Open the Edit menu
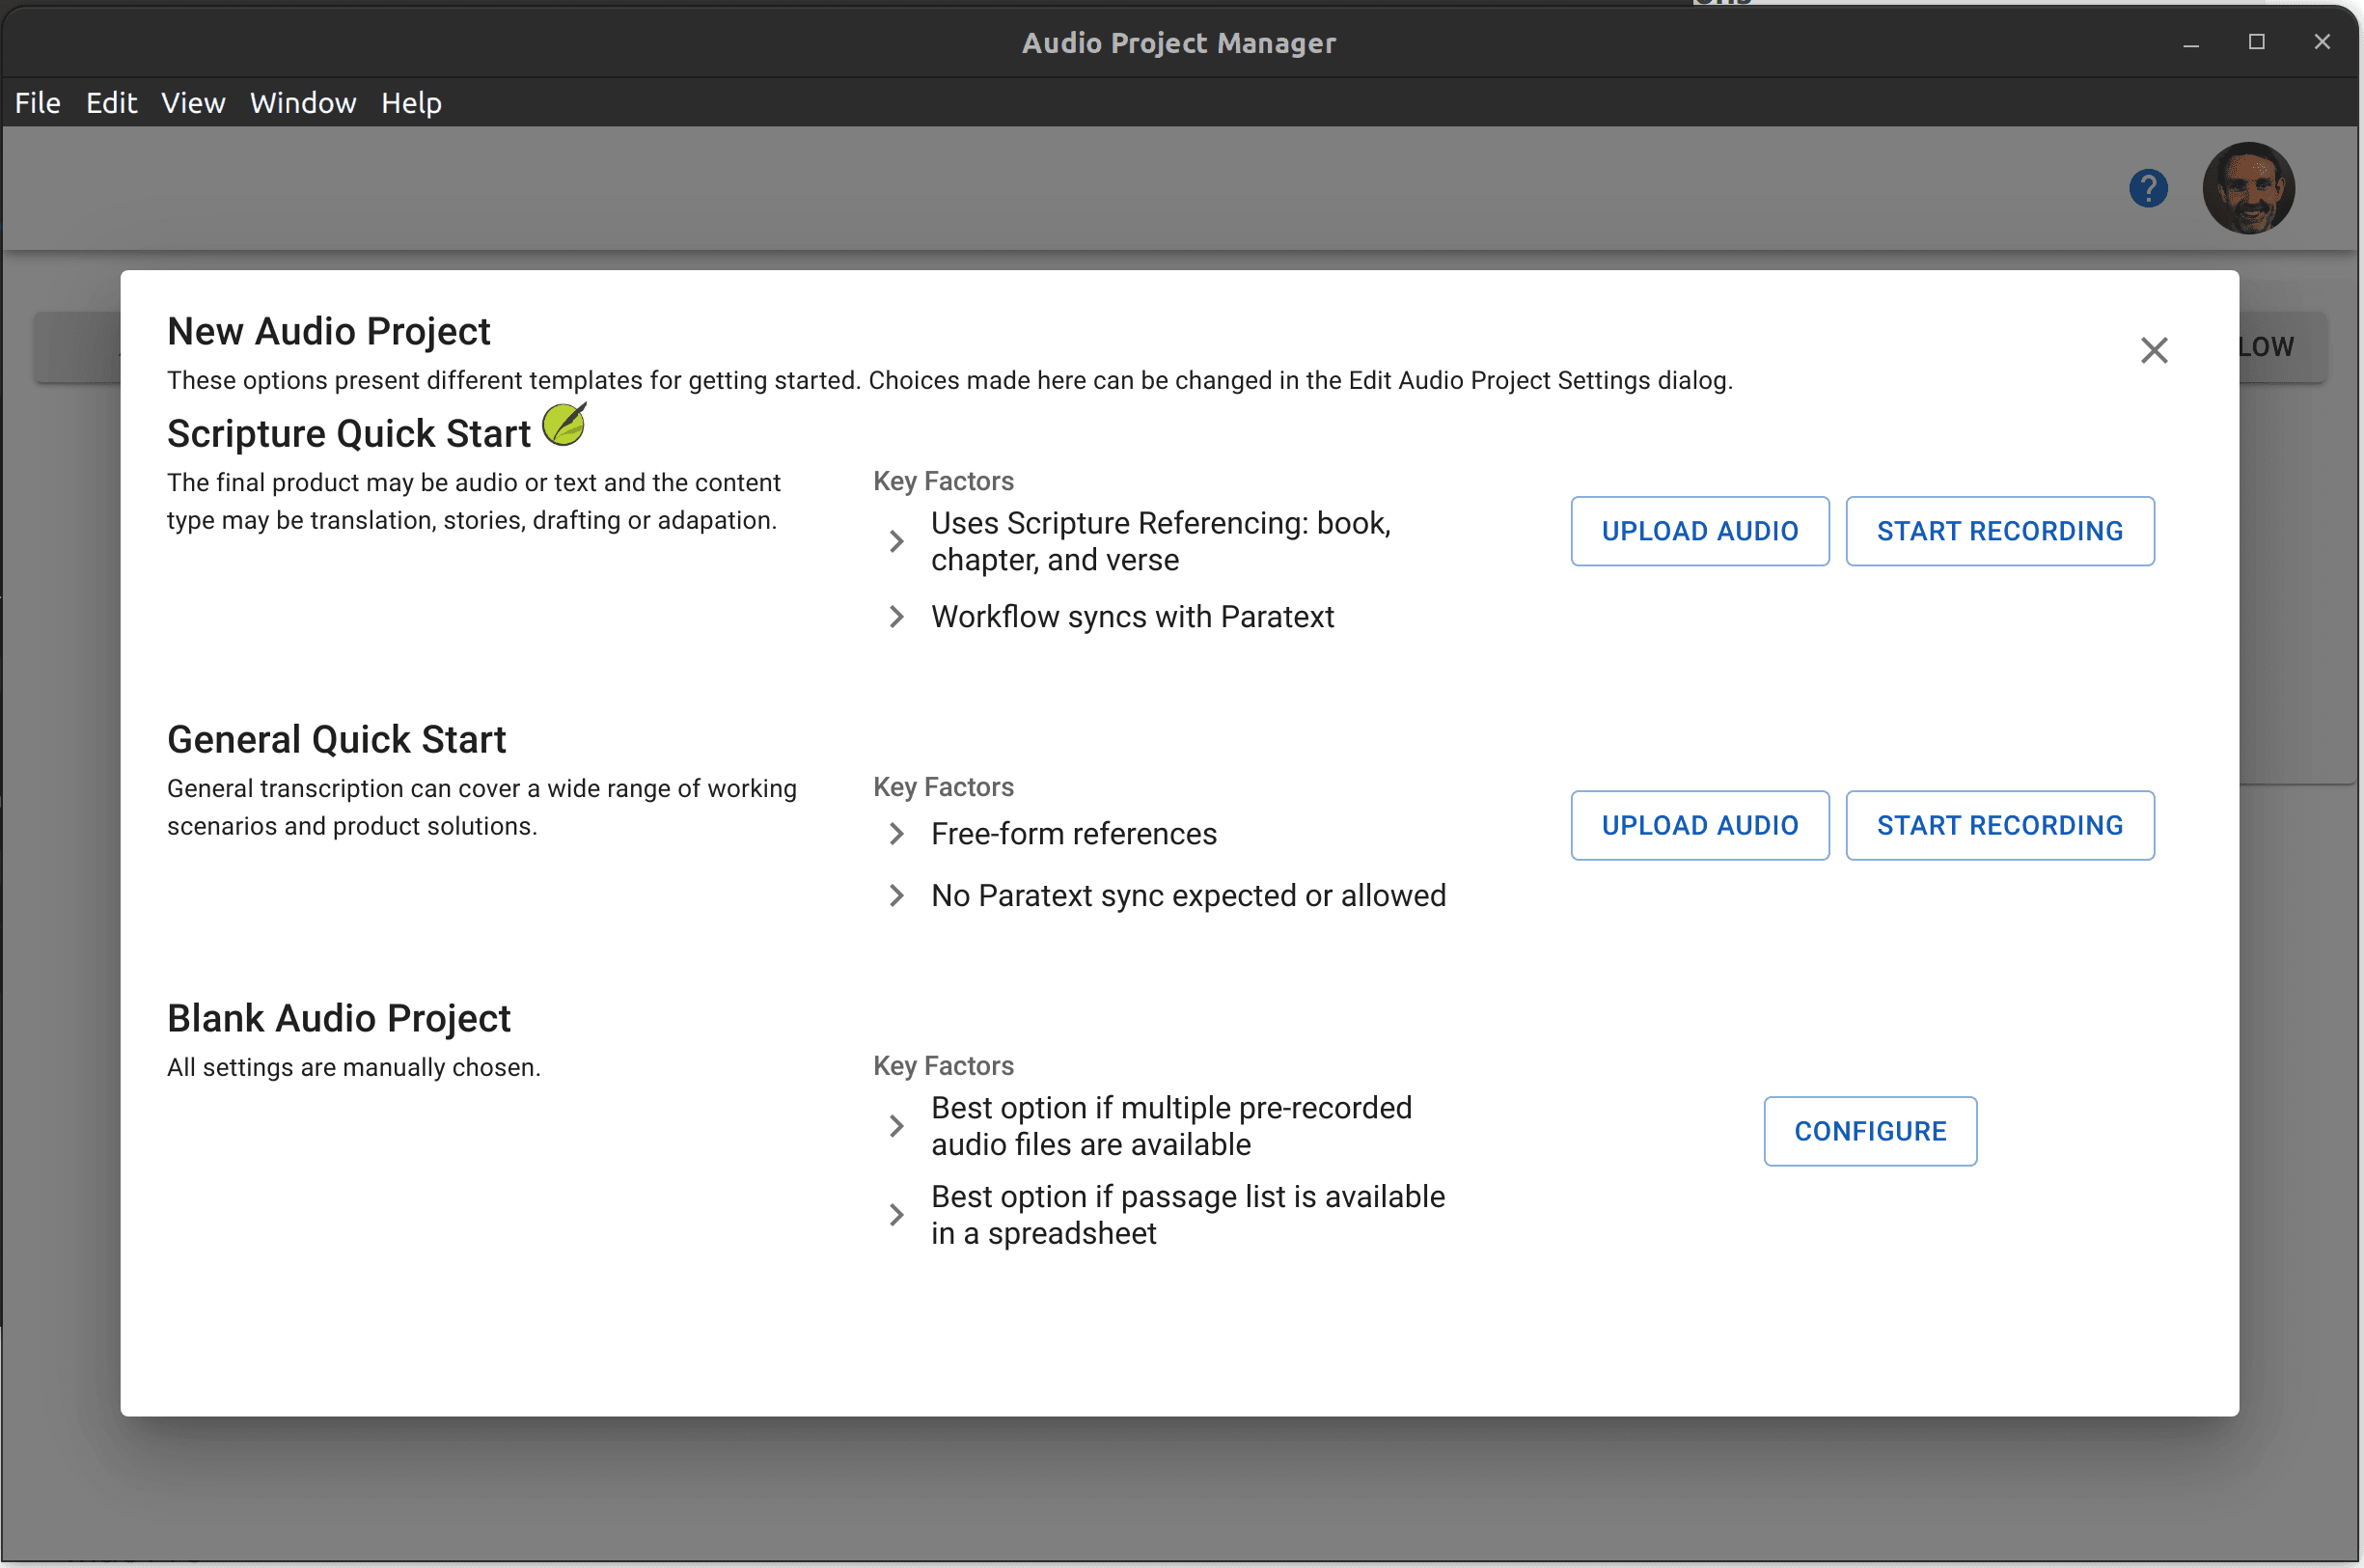The image size is (2364, 1568). point(111,103)
